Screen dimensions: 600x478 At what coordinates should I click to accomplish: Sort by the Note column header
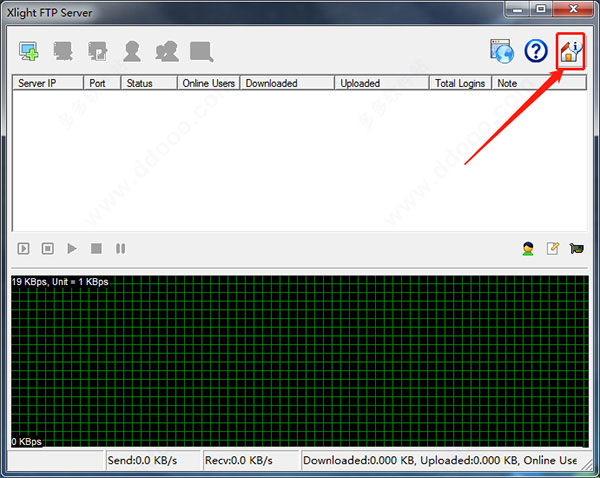tap(539, 83)
